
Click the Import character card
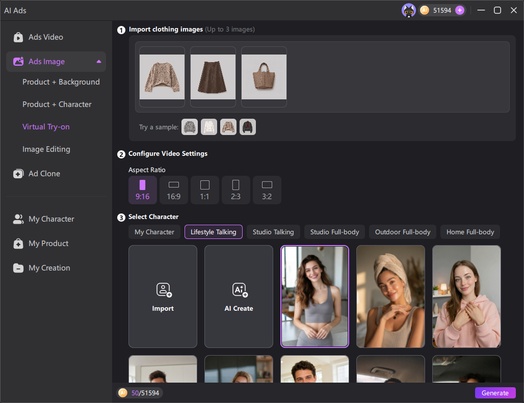(x=163, y=297)
